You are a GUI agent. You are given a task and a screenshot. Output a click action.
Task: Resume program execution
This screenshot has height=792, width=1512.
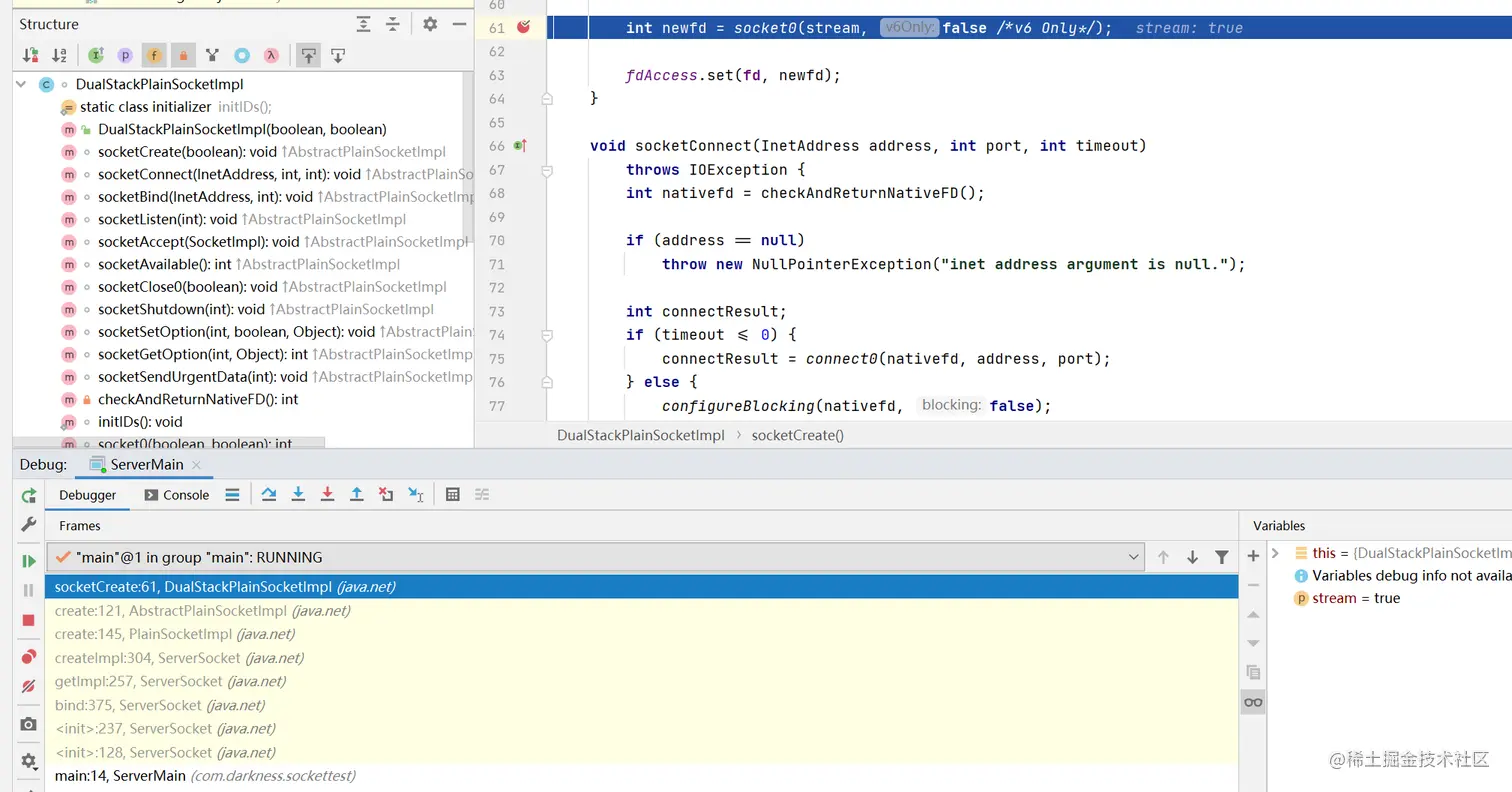pyautogui.click(x=29, y=561)
